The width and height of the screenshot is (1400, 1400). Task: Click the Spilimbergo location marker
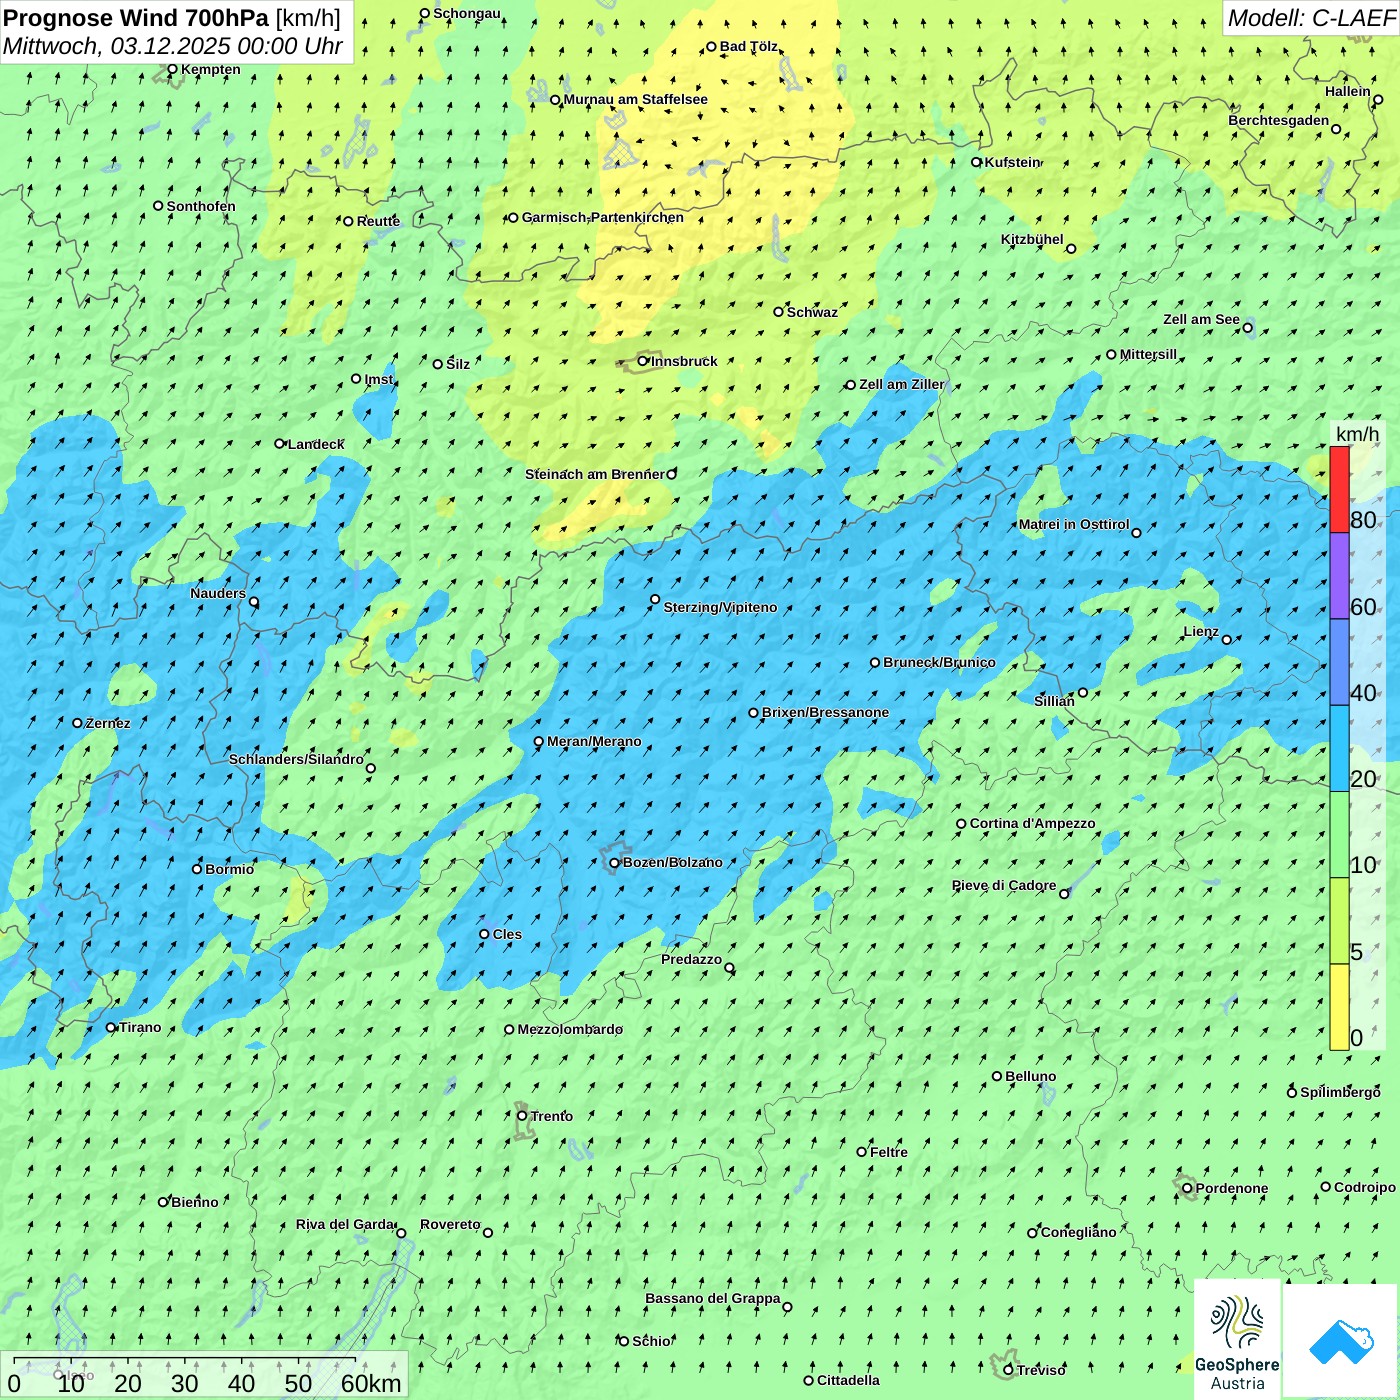click(1292, 1092)
